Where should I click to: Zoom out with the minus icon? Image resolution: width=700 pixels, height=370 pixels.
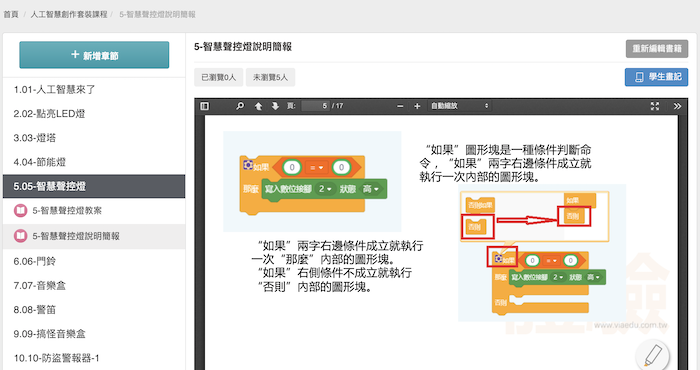point(400,106)
